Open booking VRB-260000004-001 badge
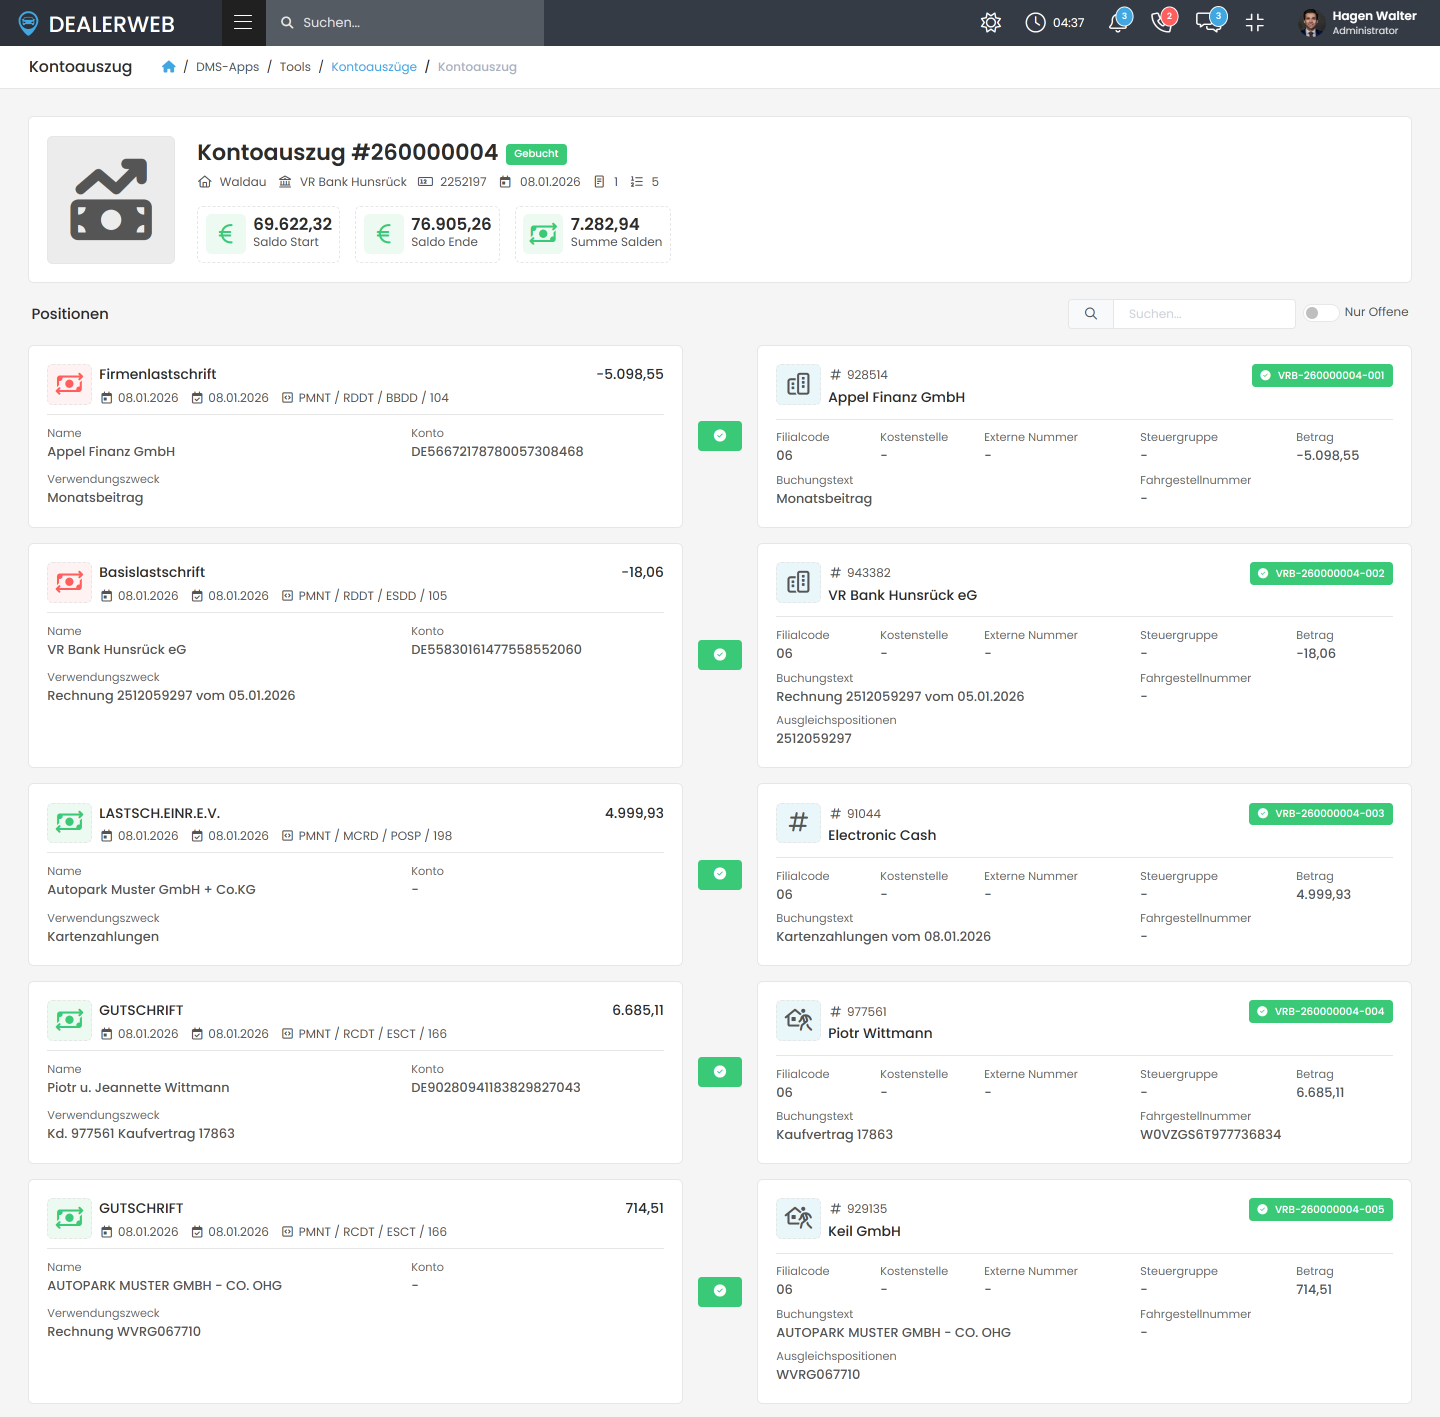The height and width of the screenshot is (1417, 1440). point(1322,376)
